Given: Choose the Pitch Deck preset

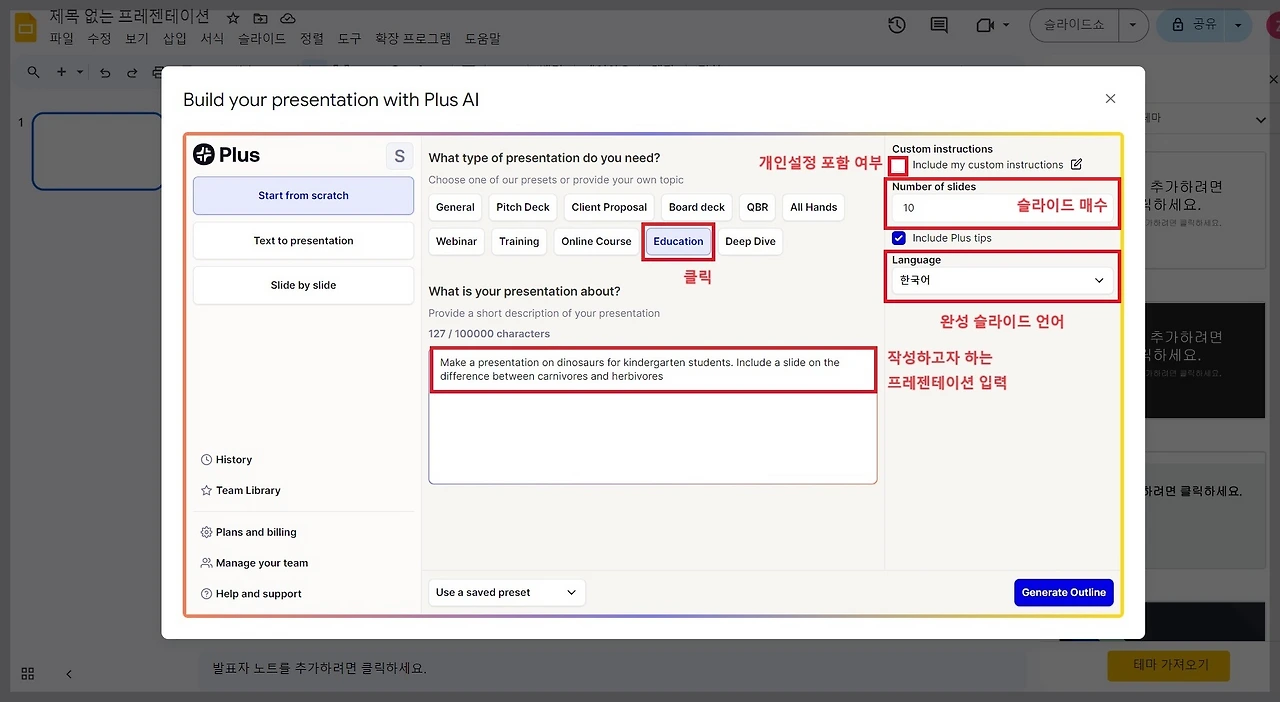Looking at the screenshot, I should tap(523, 207).
